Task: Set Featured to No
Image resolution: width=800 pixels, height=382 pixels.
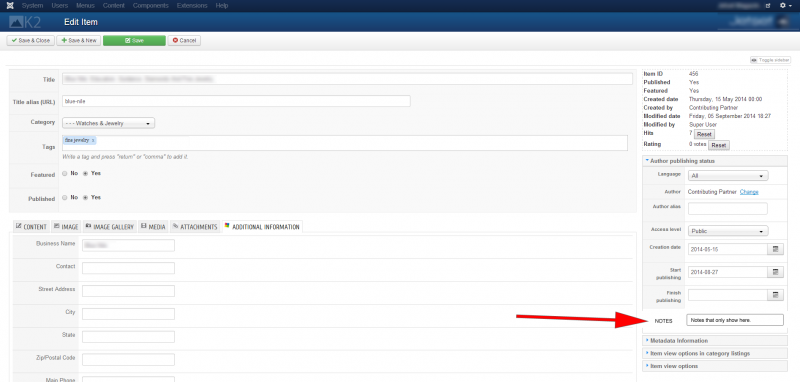Action: coord(65,173)
